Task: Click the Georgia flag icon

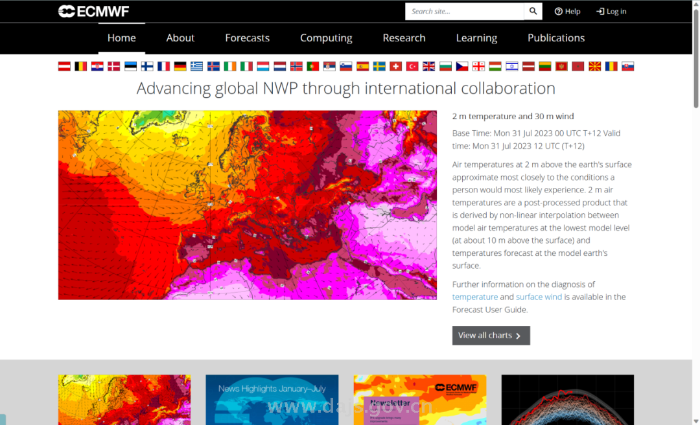Action: coord(479,67)
